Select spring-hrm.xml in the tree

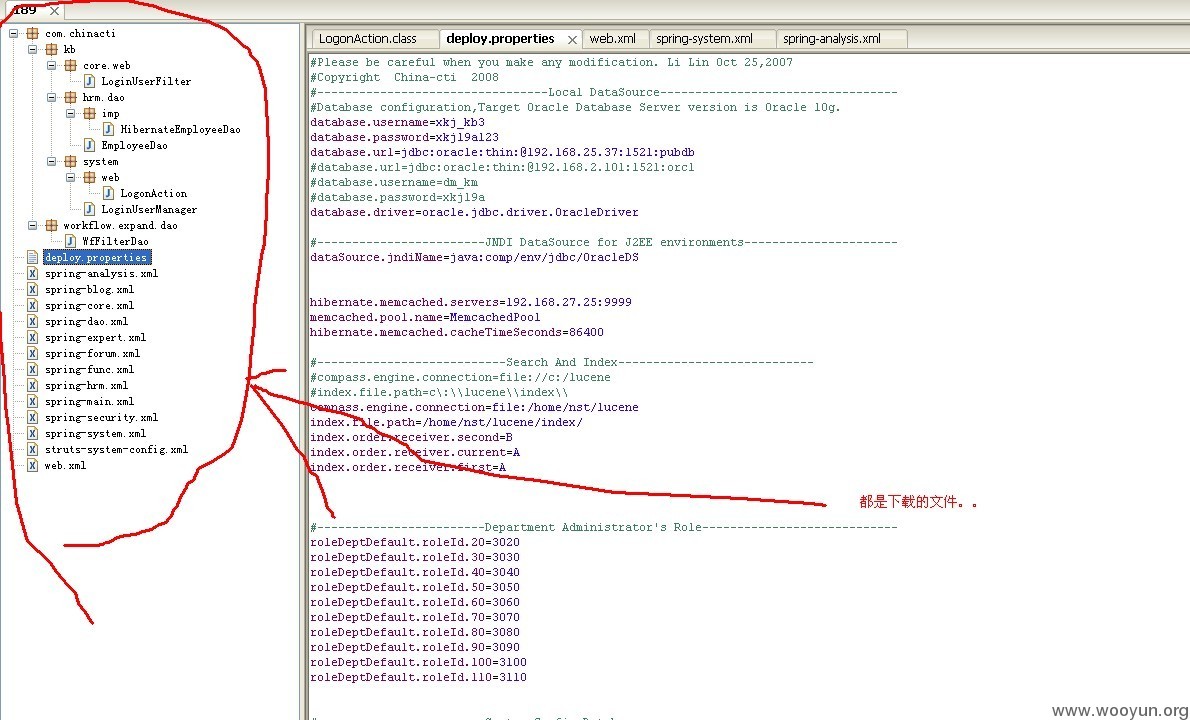pos(86,385)
